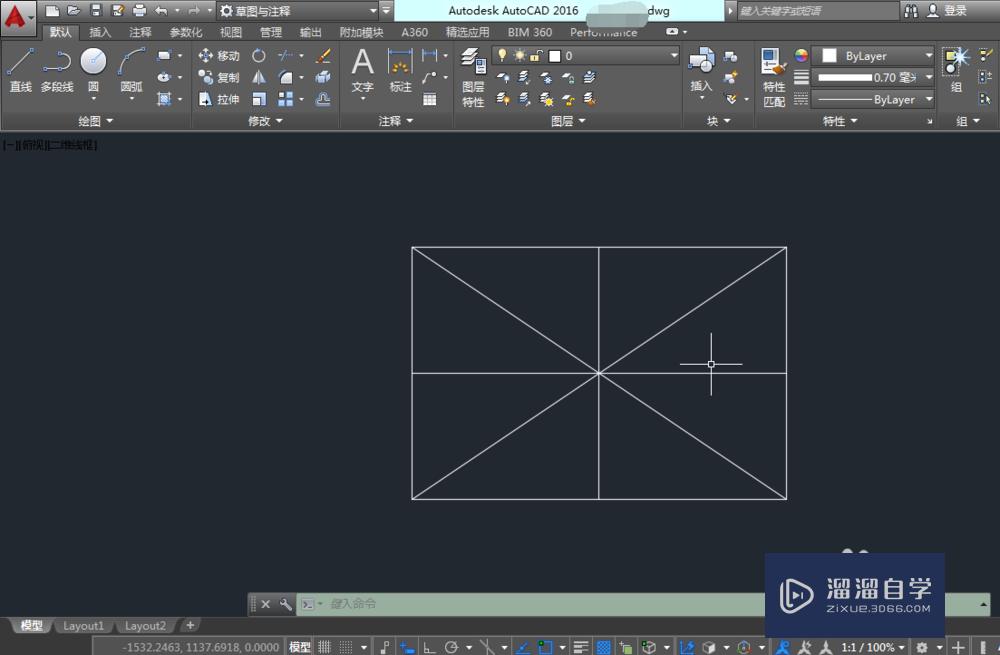Select the Polyline (多段线) tool

(x=56, y=70)
